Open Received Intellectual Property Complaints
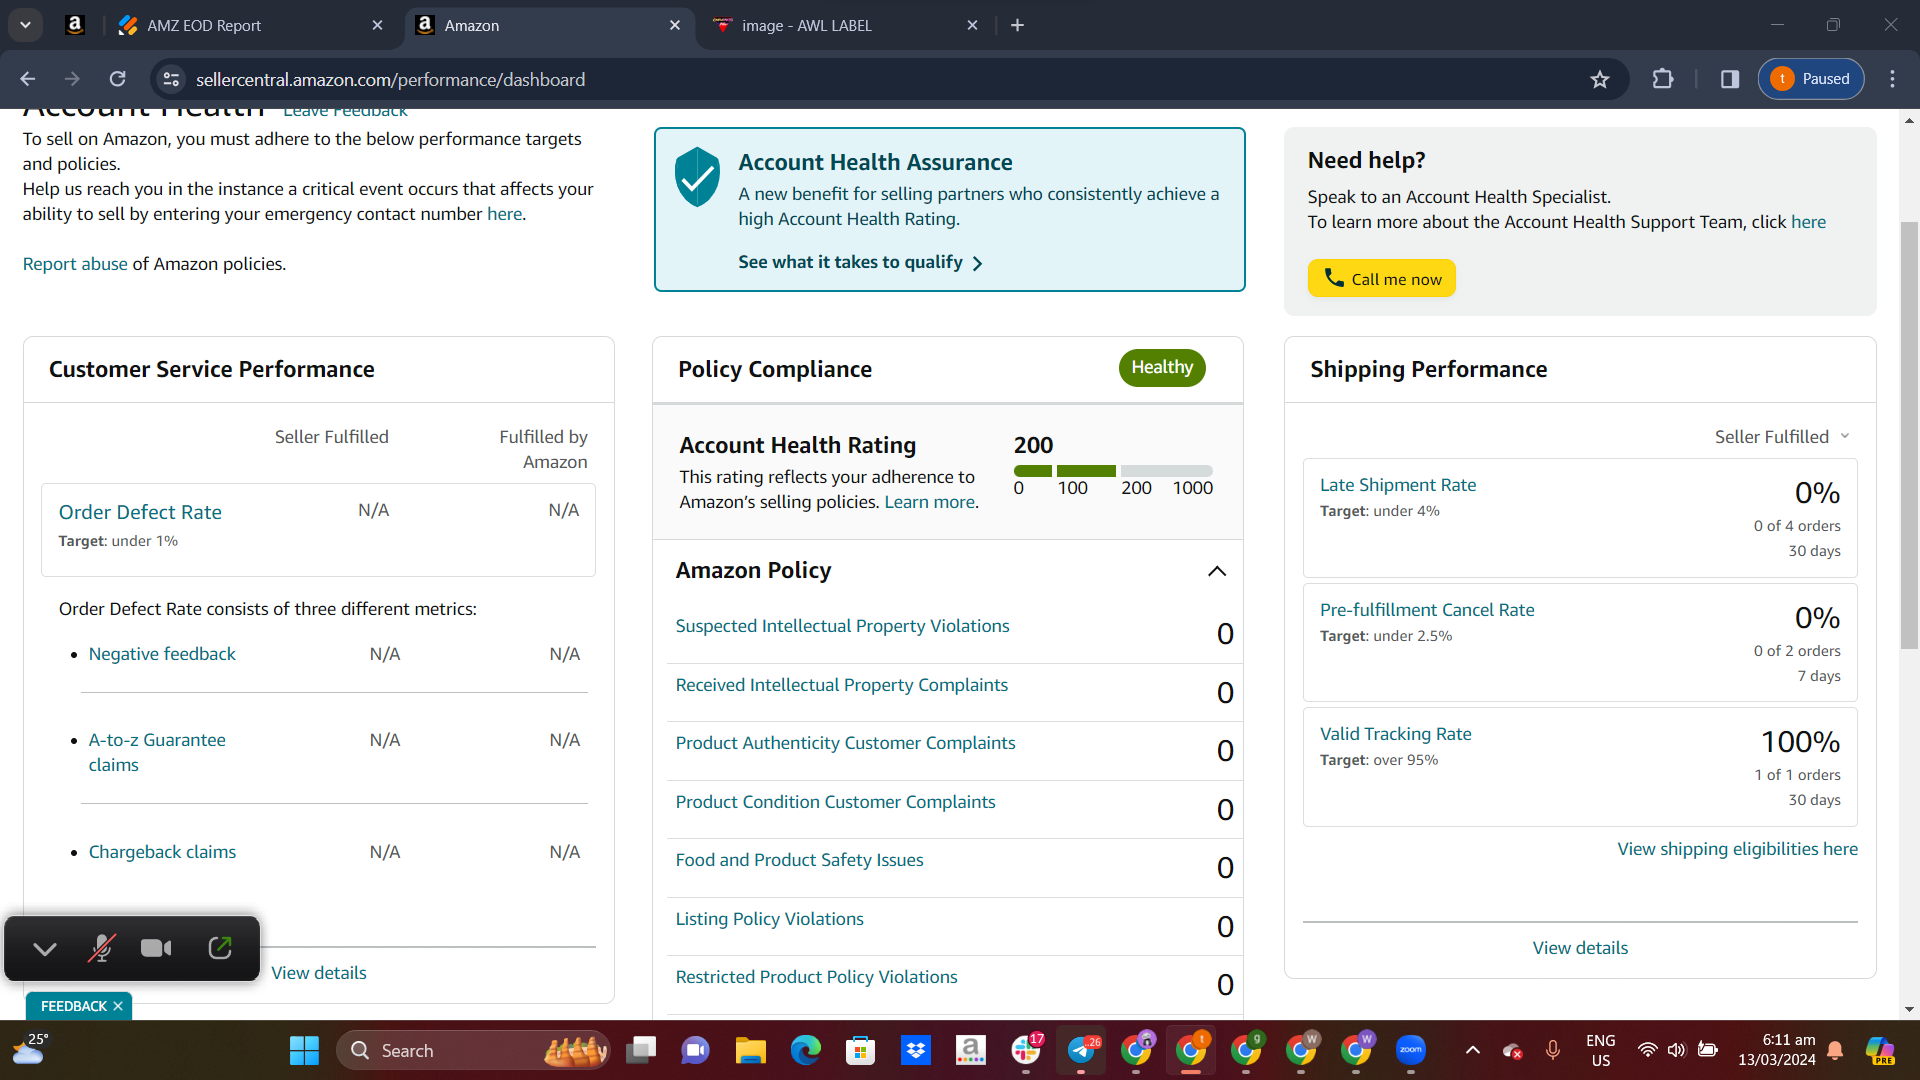Screen dimensions: 1920x1080 tap(841, 685)
